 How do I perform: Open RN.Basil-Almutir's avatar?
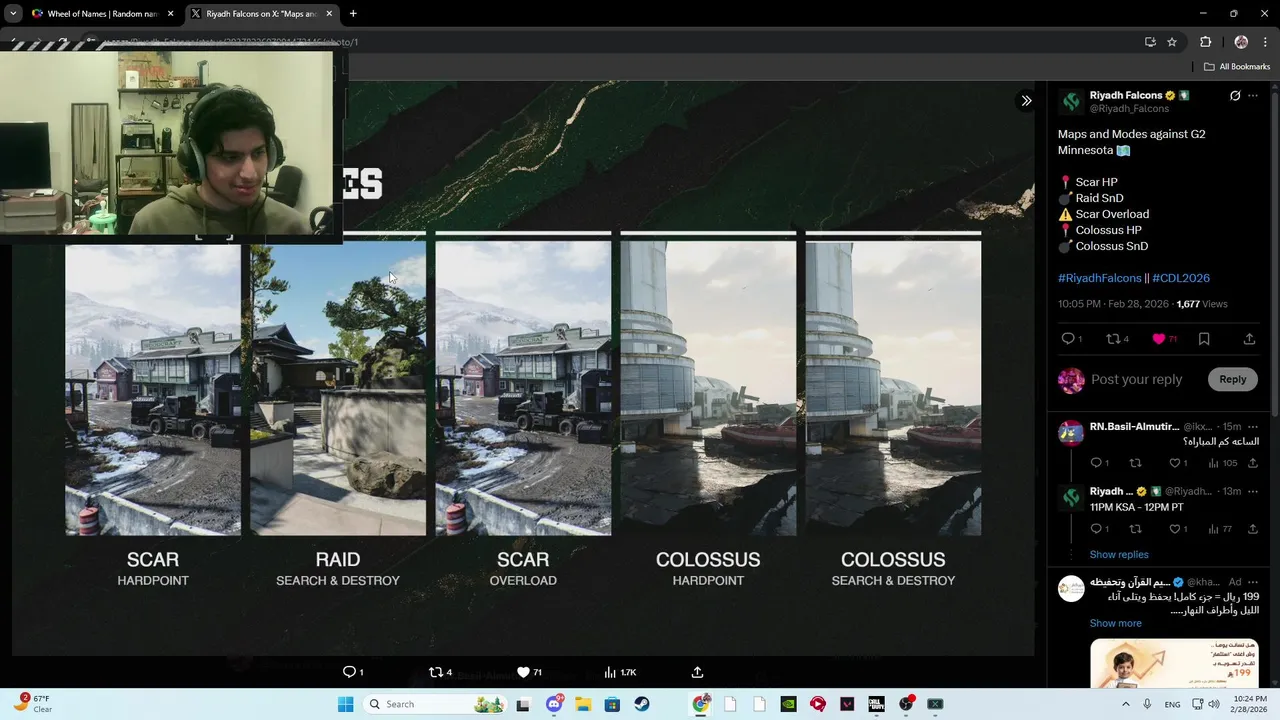(x=1071, y=433)
